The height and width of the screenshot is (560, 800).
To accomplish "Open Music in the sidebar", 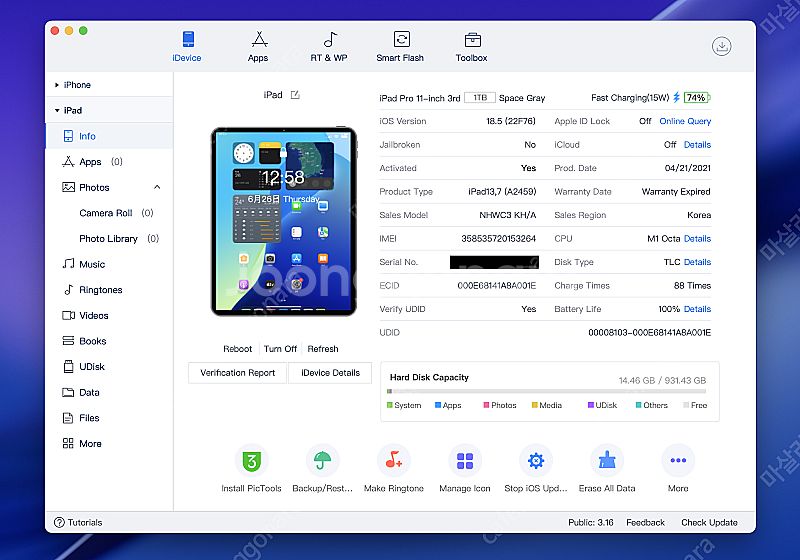I will tap(84, 264).
